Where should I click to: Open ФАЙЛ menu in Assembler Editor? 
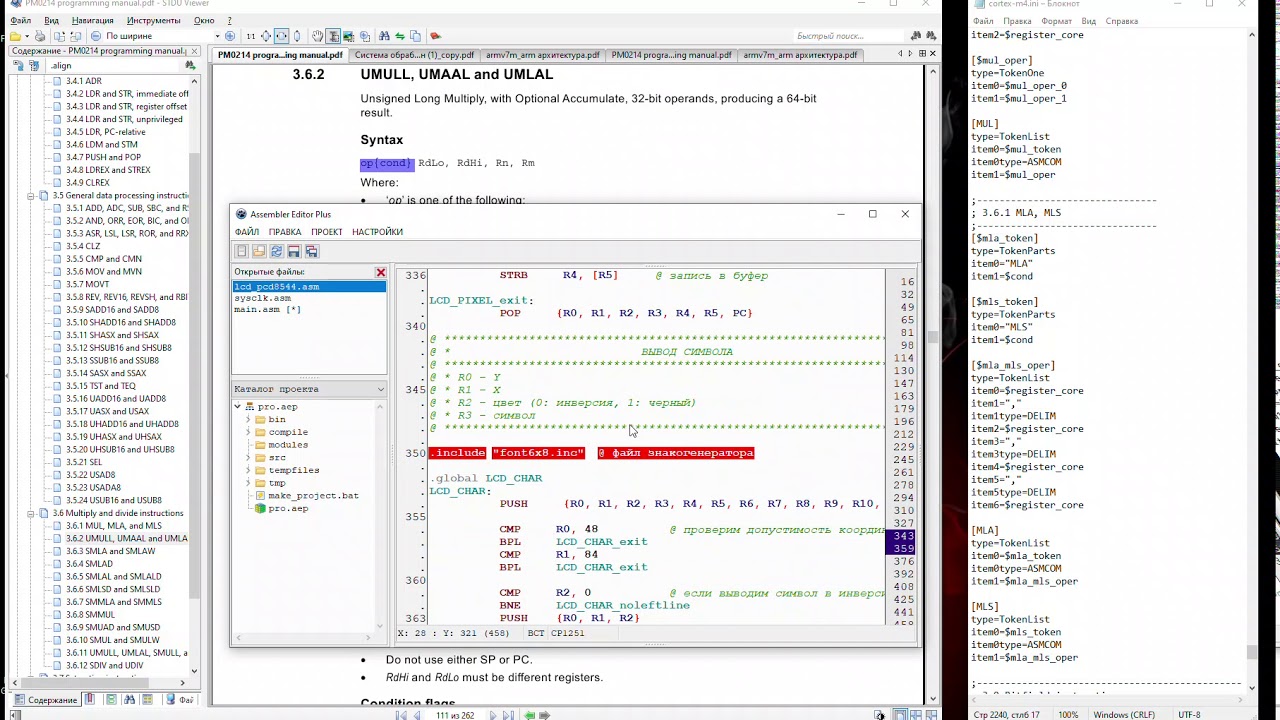click(x=246, y=232)
